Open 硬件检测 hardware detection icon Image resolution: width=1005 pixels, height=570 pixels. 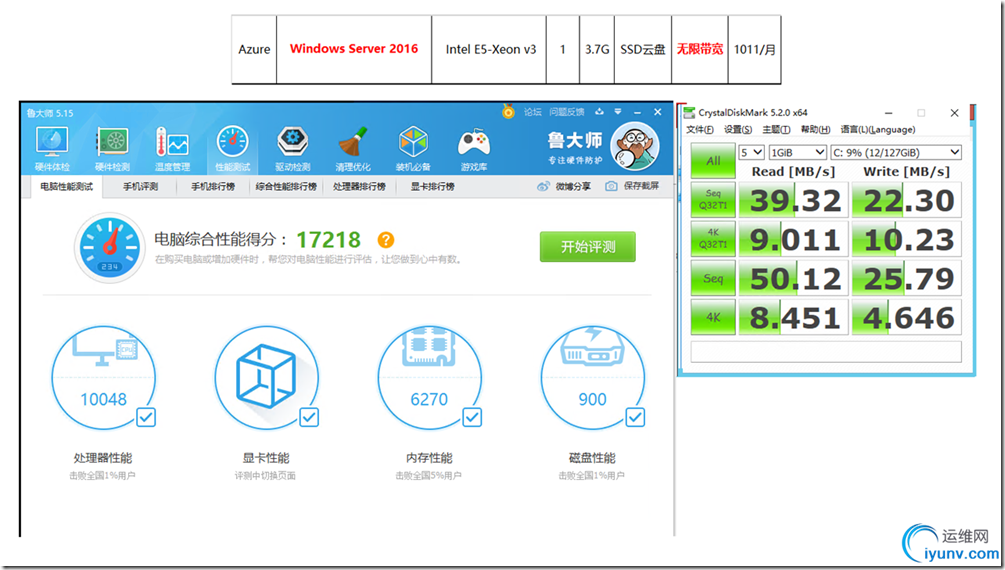tap(112, 149)
